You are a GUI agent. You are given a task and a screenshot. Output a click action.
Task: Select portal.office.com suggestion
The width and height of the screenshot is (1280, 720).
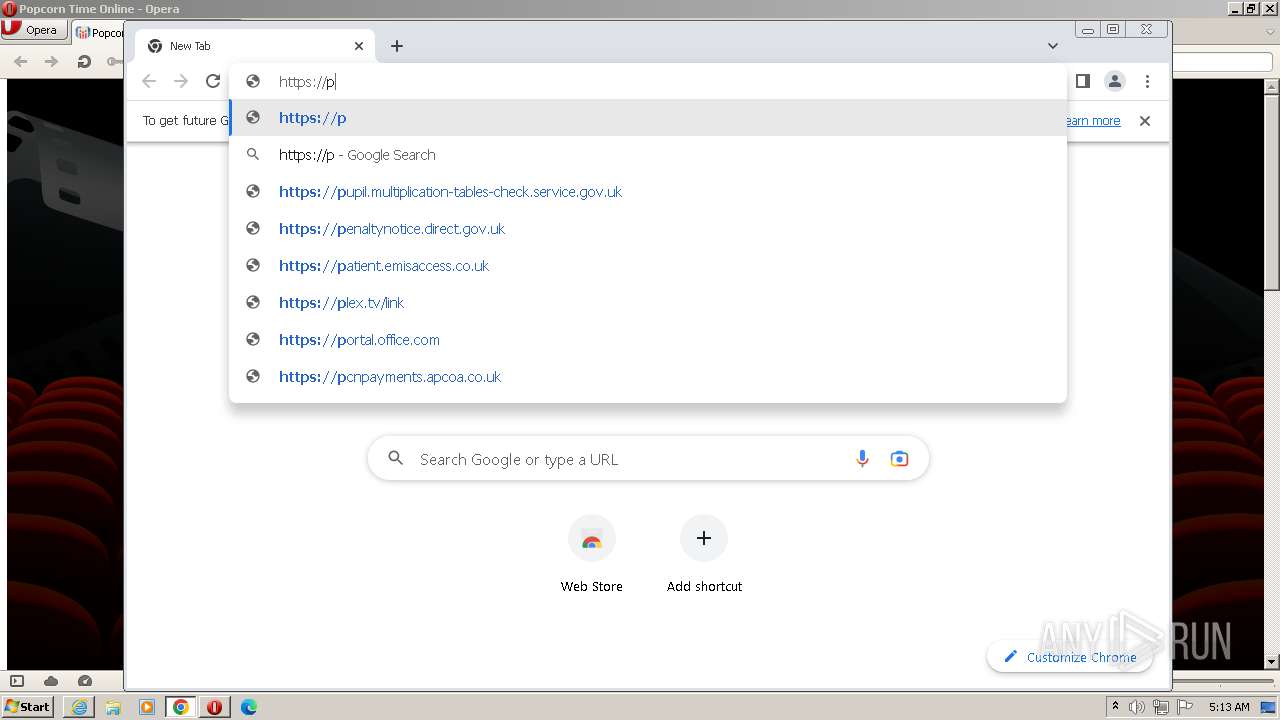point(648,340)
